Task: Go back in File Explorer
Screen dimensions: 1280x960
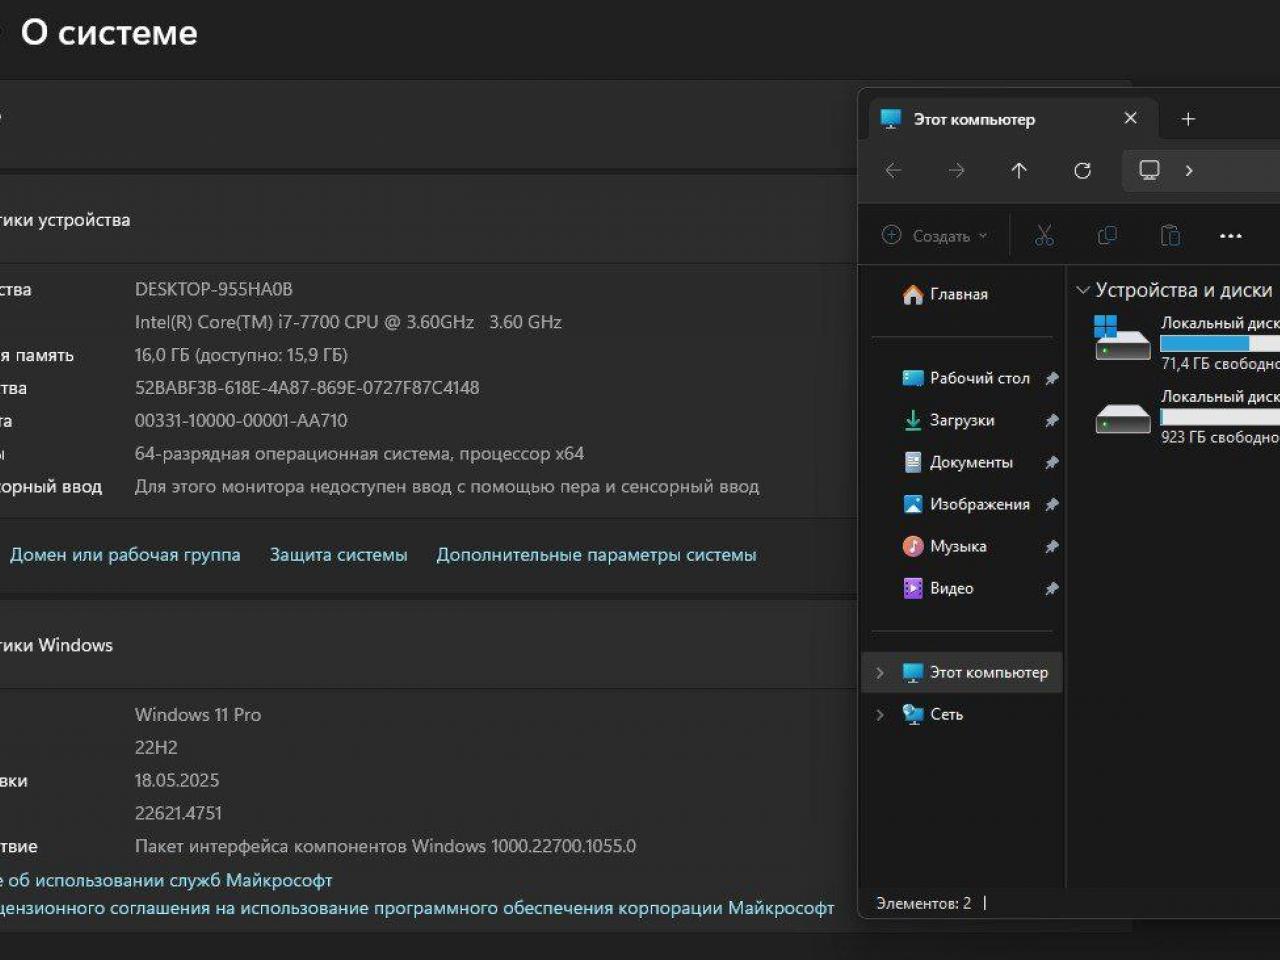Action: coord(894,171)
